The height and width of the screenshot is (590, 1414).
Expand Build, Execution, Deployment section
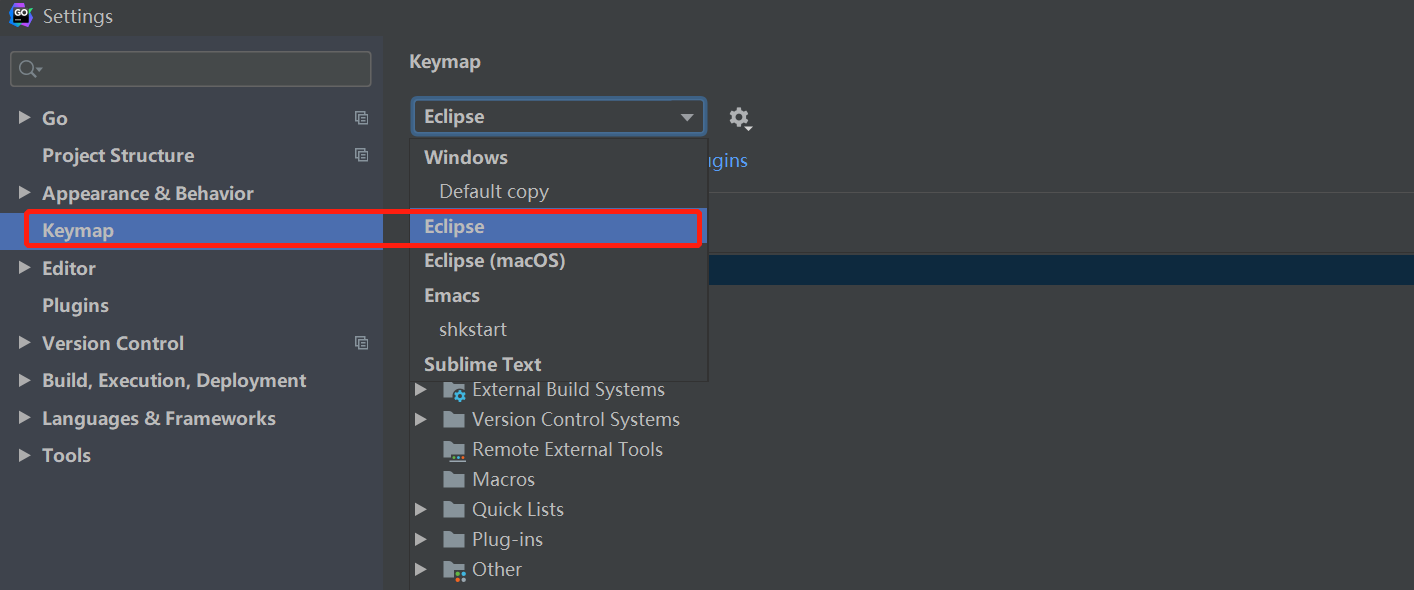(x=24, y=380)
